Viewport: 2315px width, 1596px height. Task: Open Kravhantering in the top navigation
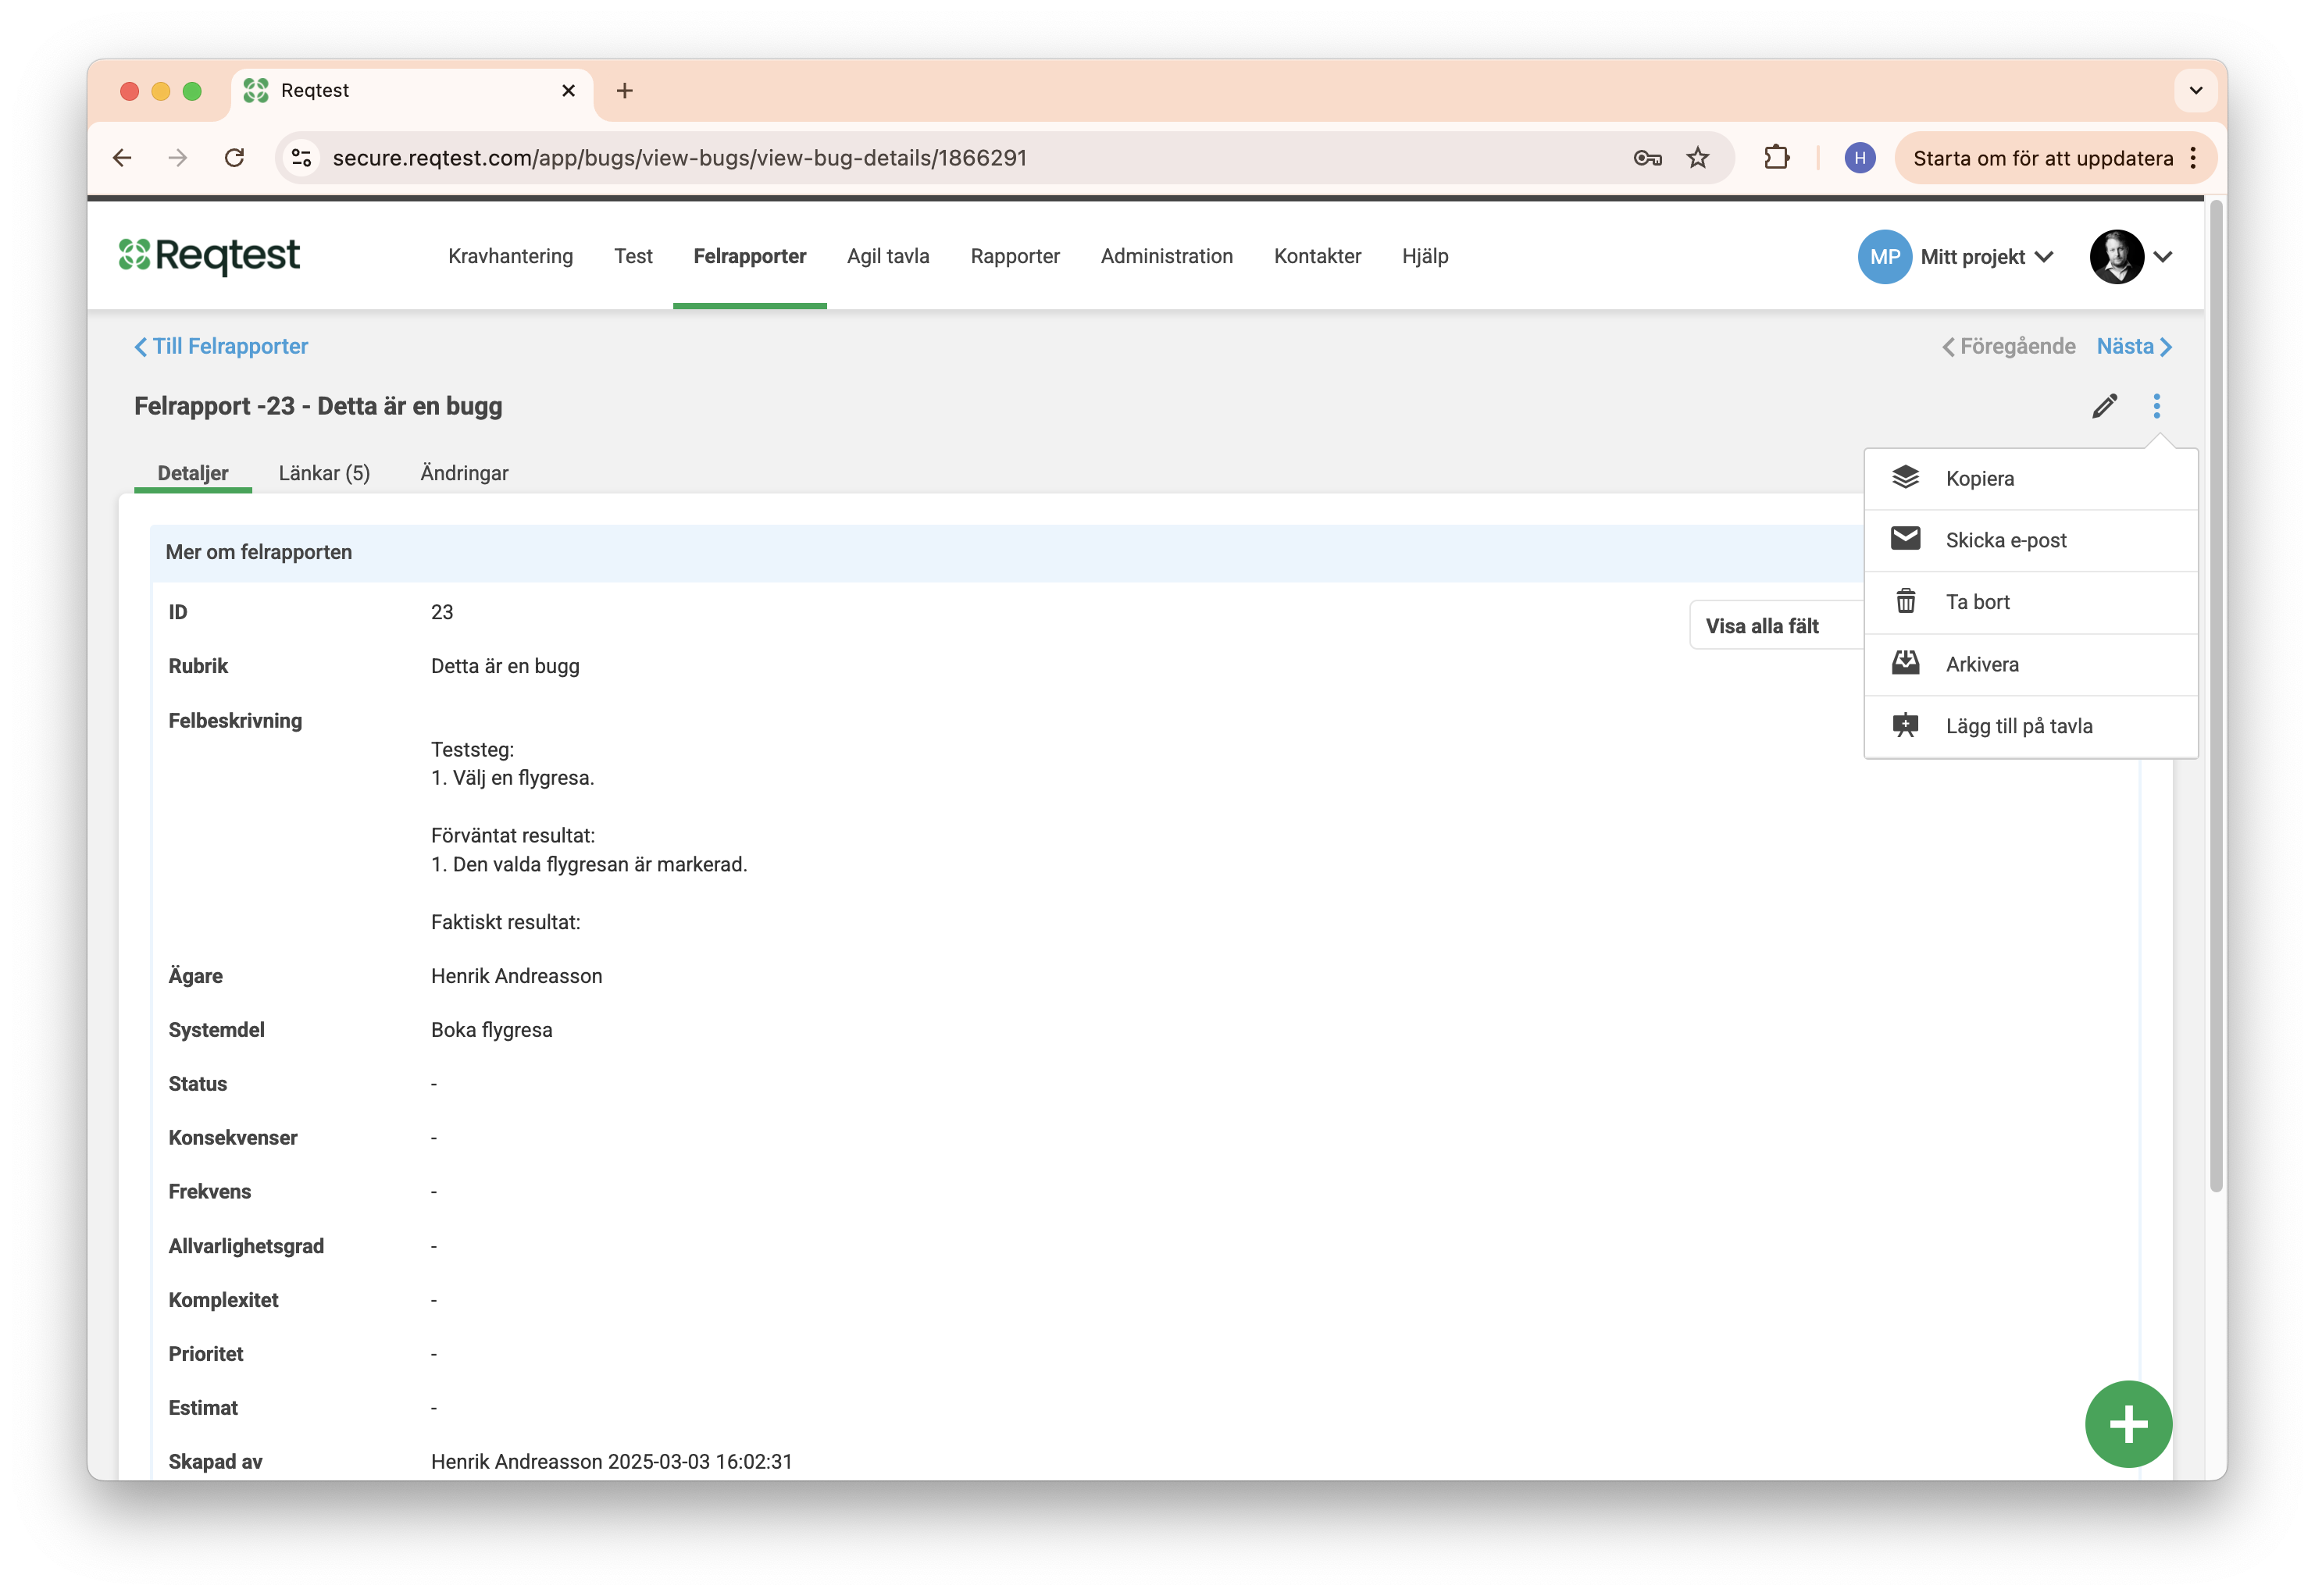point(510,256)
